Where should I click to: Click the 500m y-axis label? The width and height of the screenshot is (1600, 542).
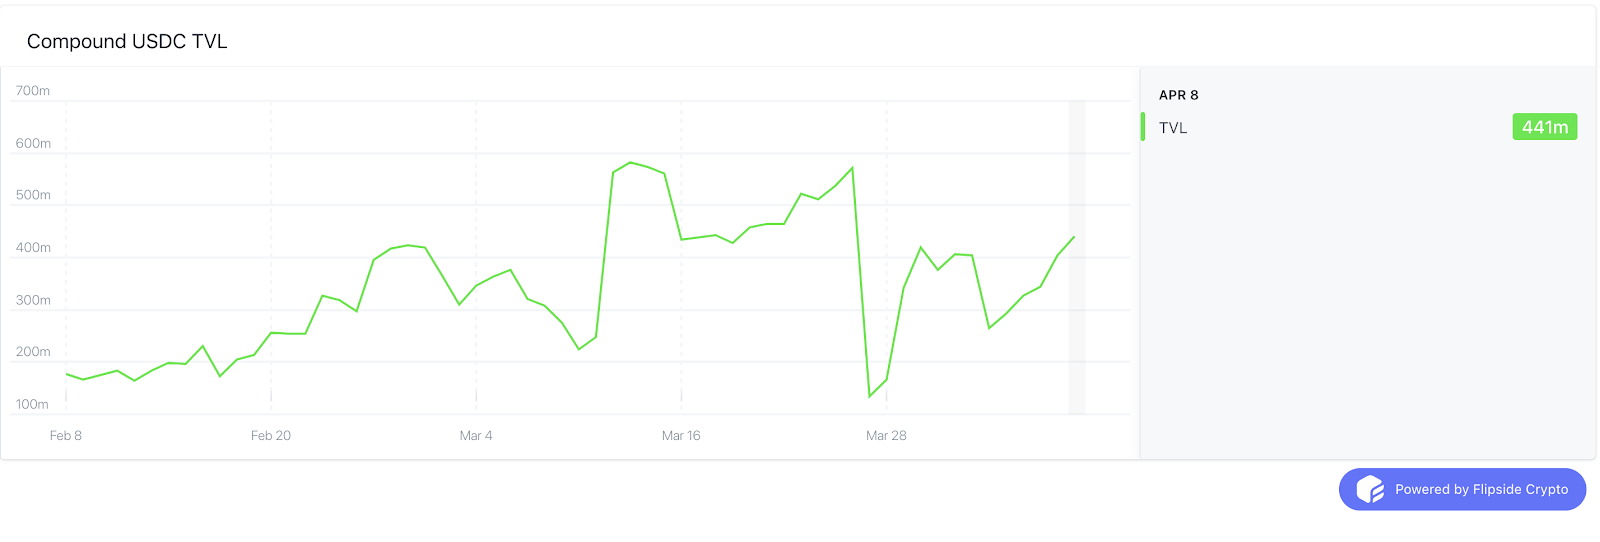coord(33,195)
